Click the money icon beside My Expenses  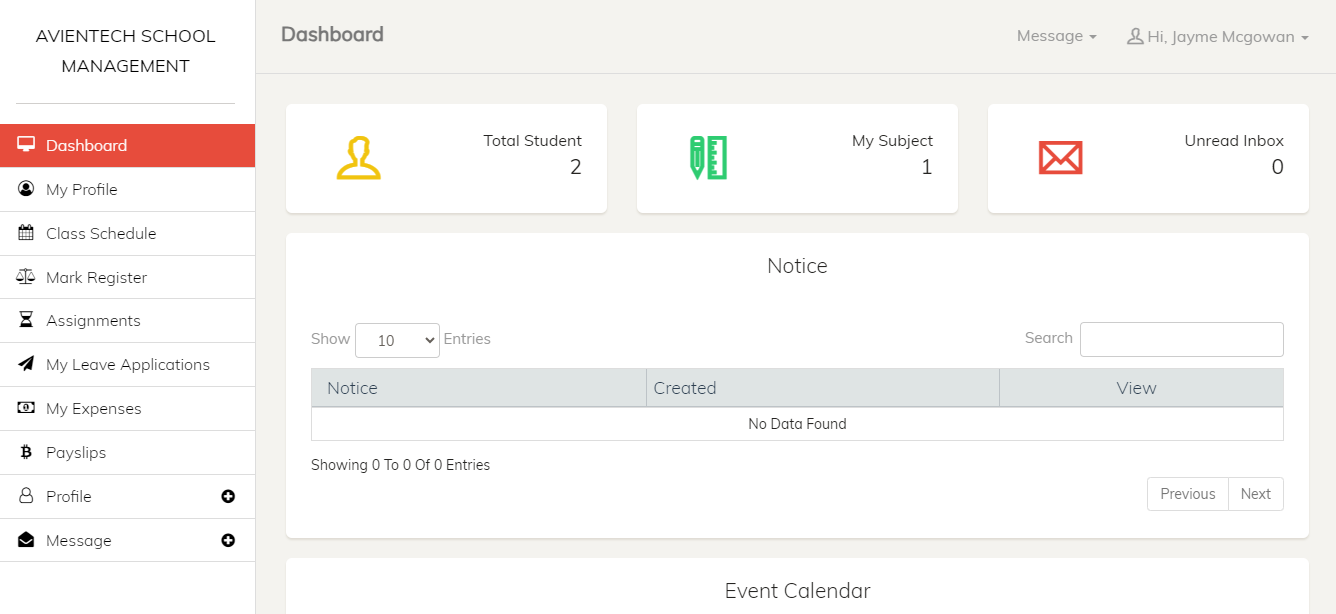pos(26,408)
